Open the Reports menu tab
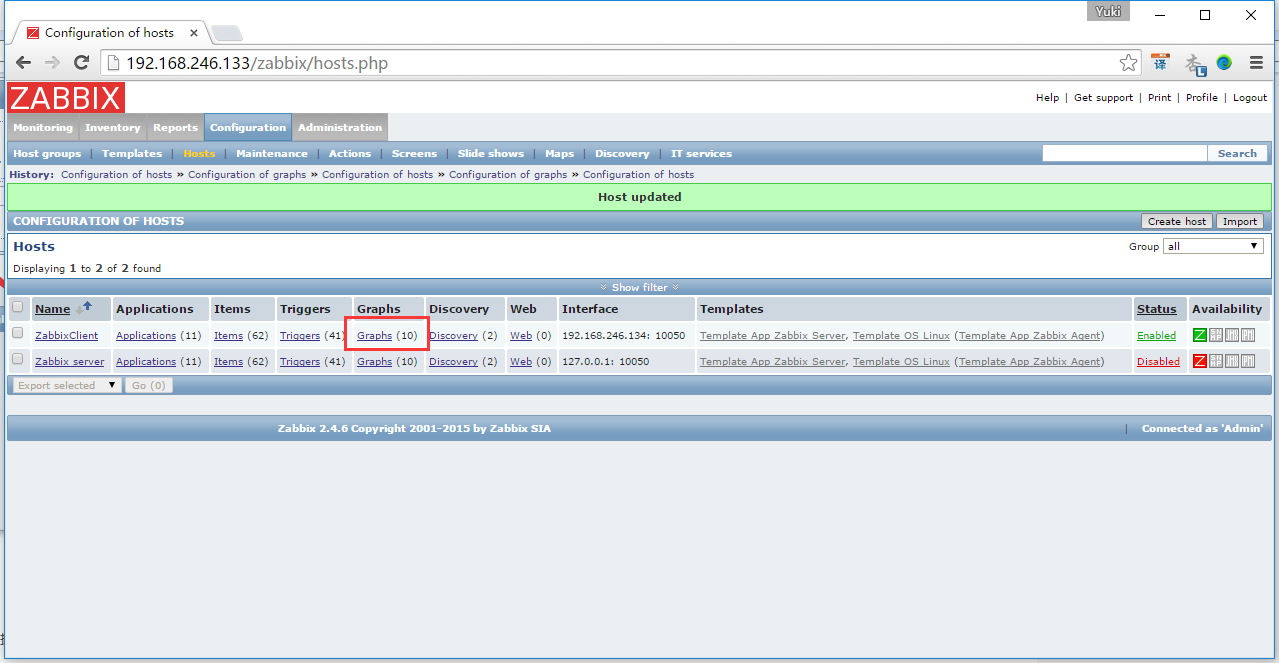This screenshot has height=663, width=1279. [x=176, y=128]
